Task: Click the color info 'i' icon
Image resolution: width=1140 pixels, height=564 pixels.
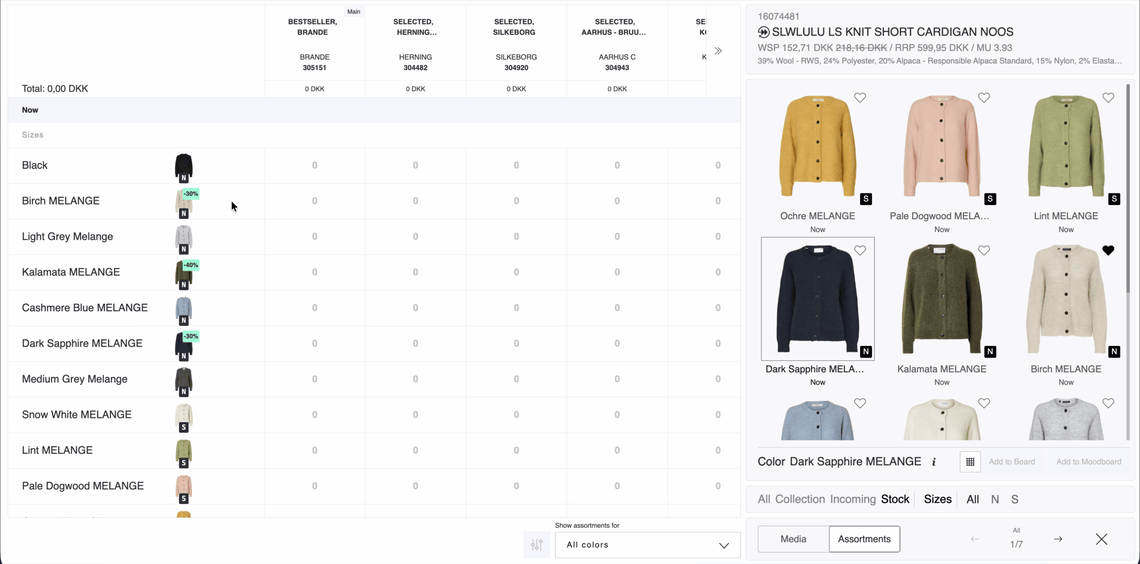Action: click(934, 462)
